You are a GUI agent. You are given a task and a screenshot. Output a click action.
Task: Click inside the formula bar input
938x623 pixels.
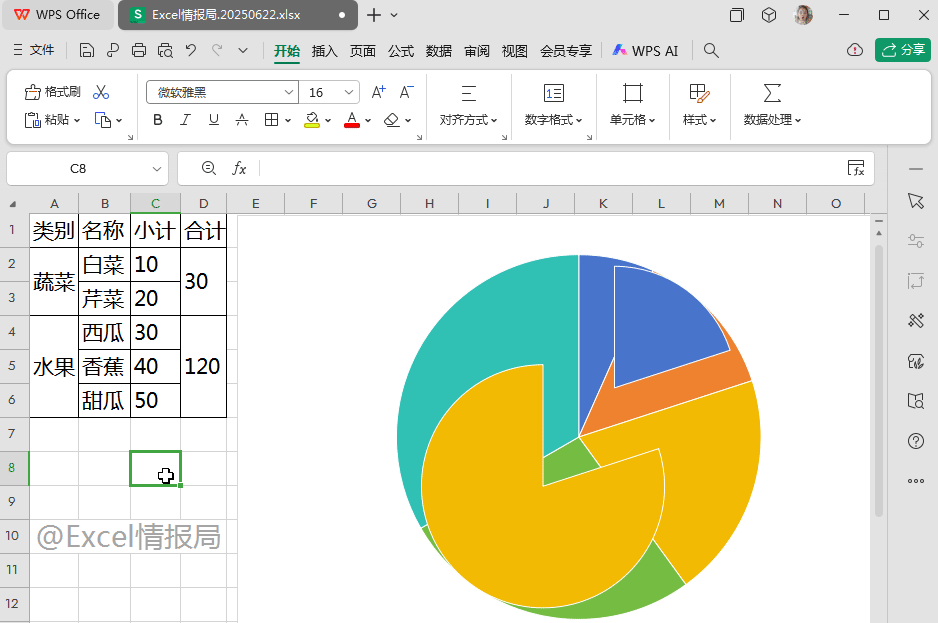550,169
